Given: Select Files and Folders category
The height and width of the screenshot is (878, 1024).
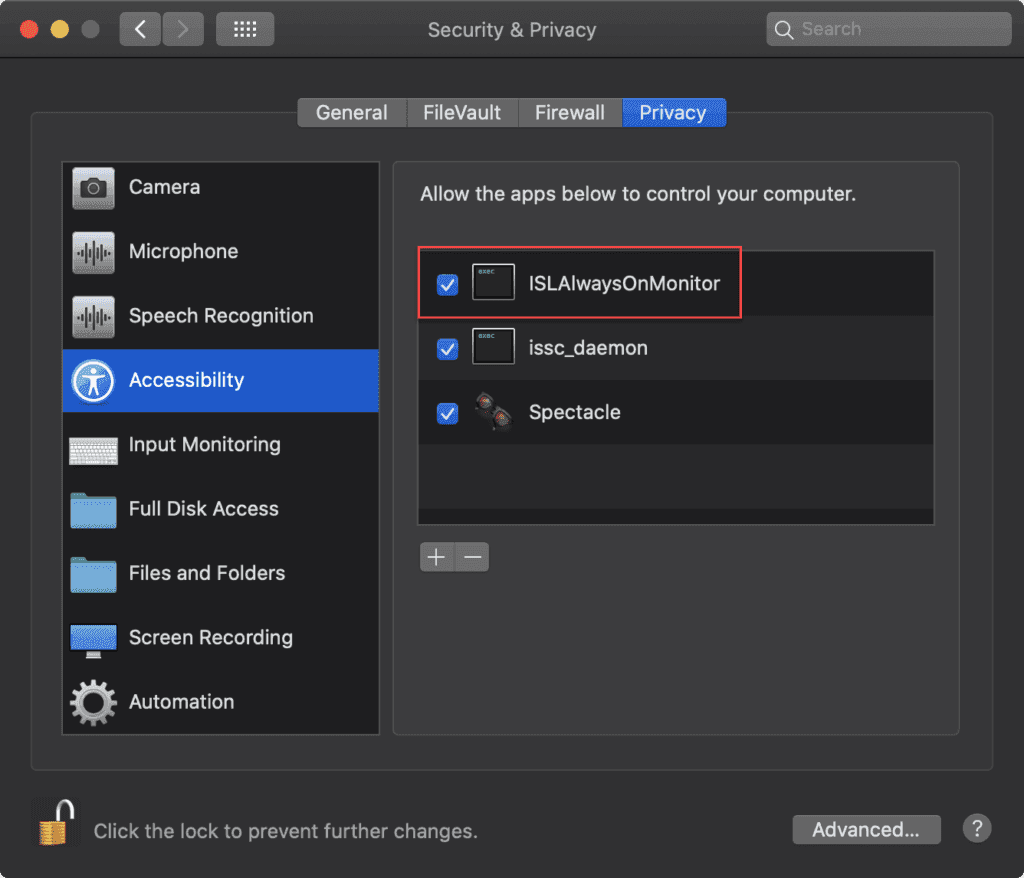Looking at the screenshot, I should (206, 574).
